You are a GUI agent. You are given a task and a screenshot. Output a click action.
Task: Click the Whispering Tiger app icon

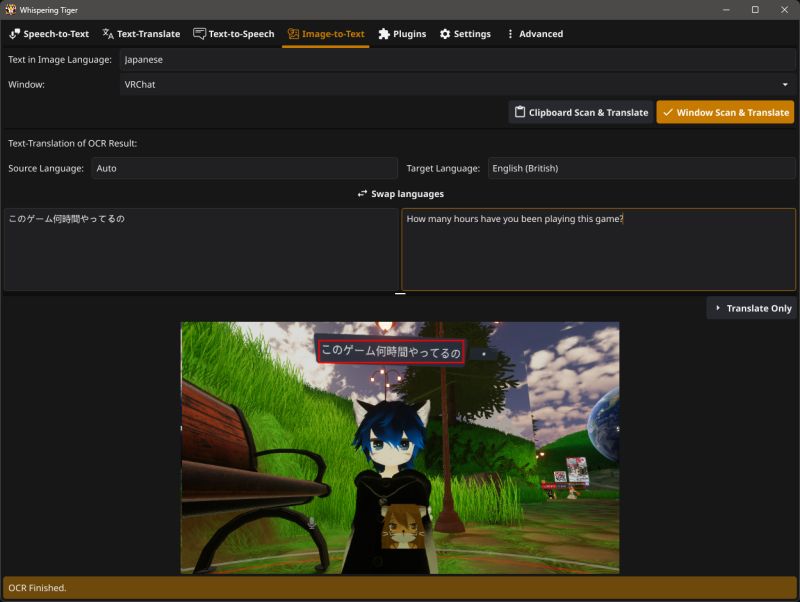click(x=10, y=10)
